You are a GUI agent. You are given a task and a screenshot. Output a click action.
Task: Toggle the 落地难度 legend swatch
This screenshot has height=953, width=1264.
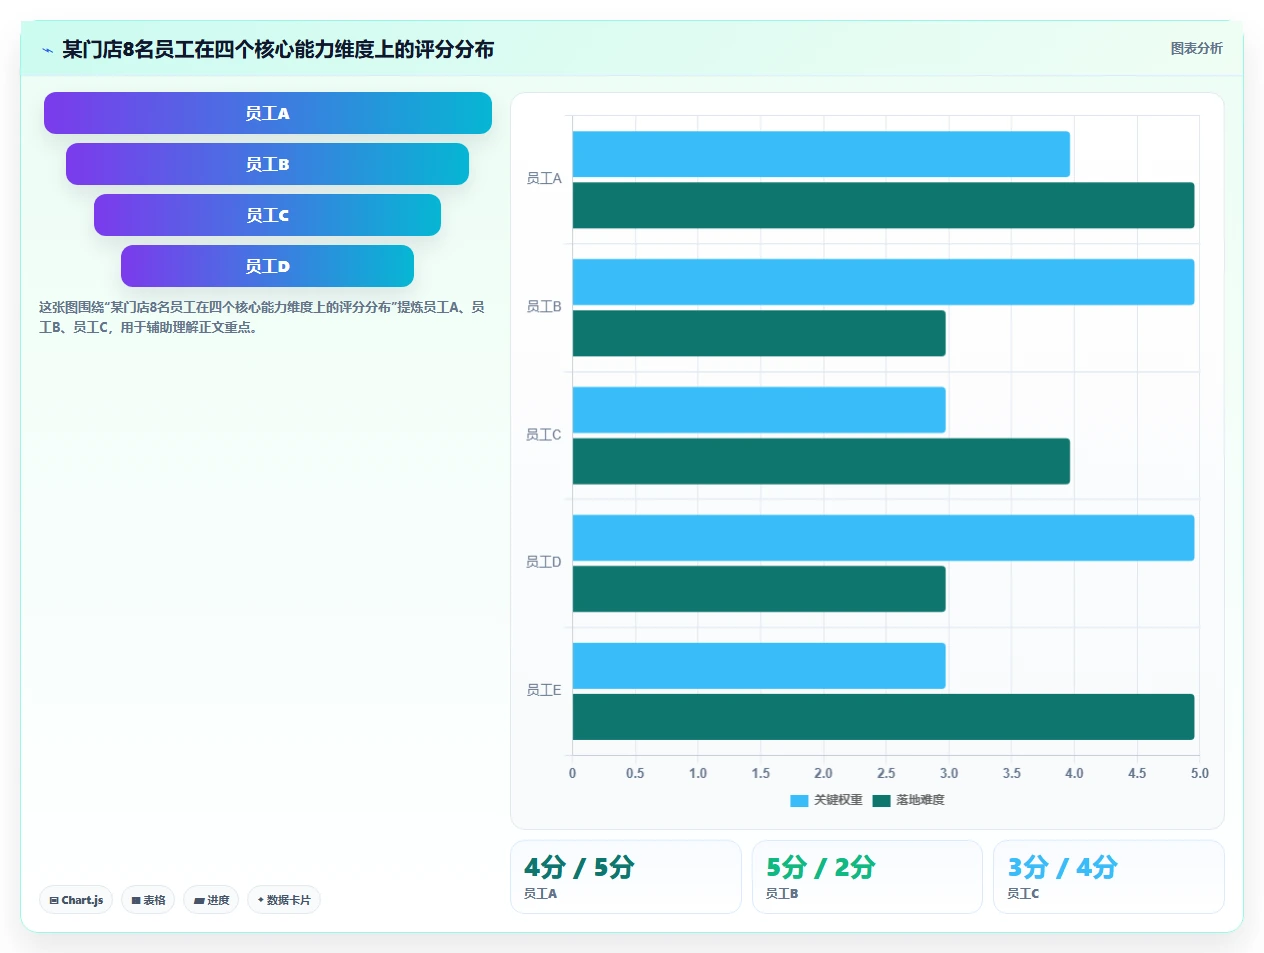pos(881,800)
